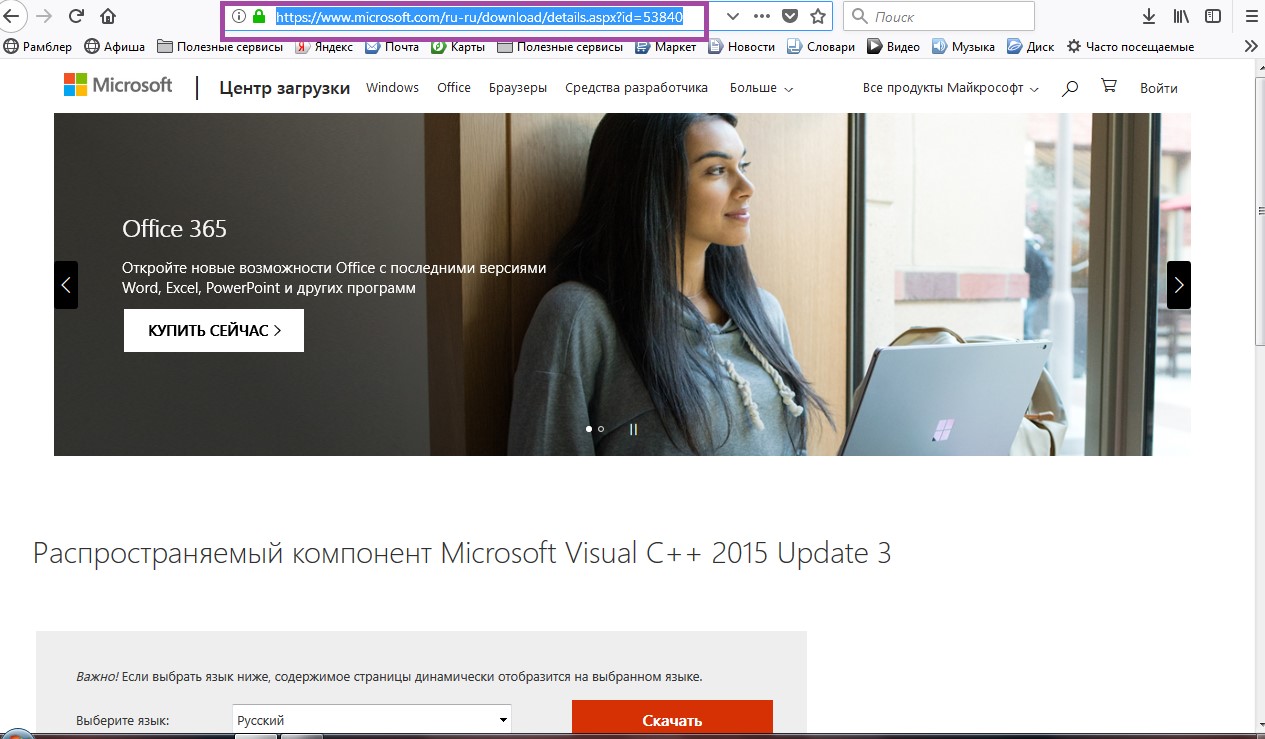Click the Войти sign-in link
The width and height of the screenshot is (1265, 739).
click(1159, 88)
